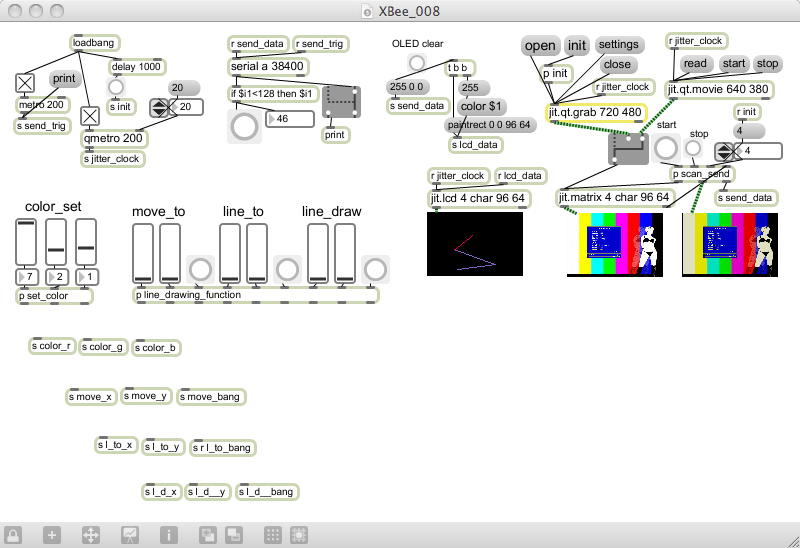
Task: Click the start bang button beside gswitch
Action: click(x=666, y=148)
